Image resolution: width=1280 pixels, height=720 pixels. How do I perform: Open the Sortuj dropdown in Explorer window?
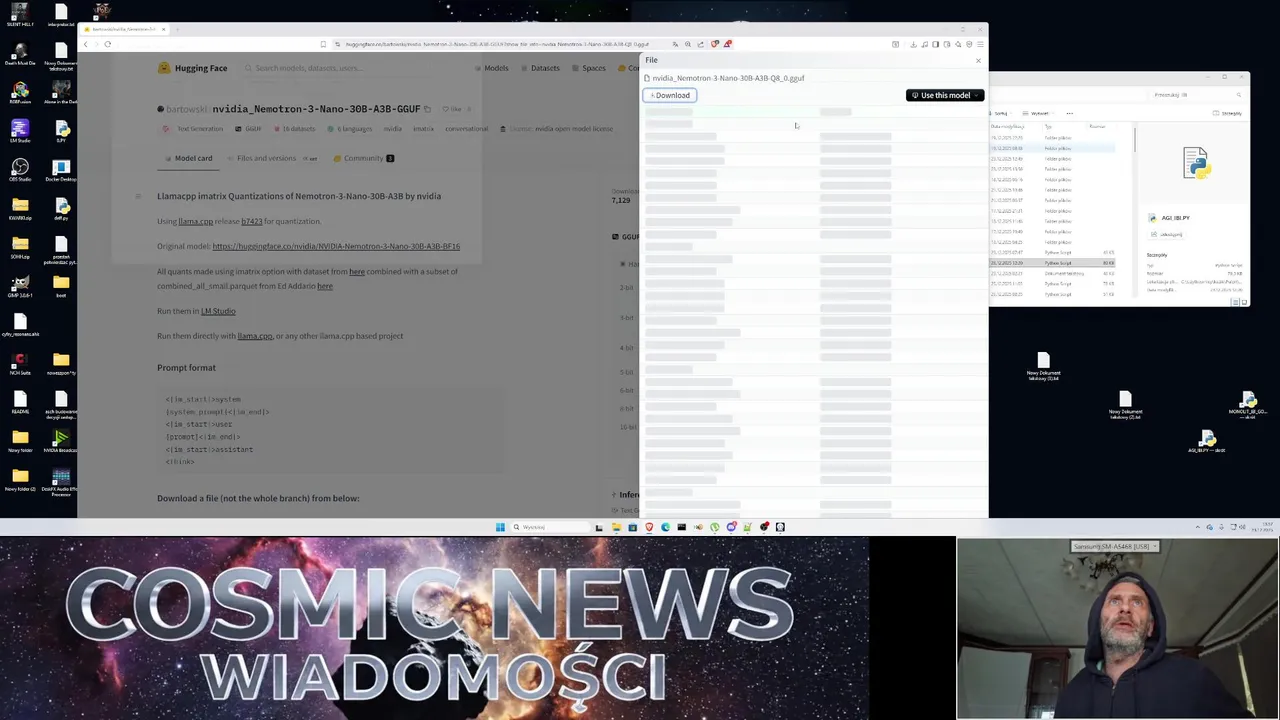coord(1003,113)
